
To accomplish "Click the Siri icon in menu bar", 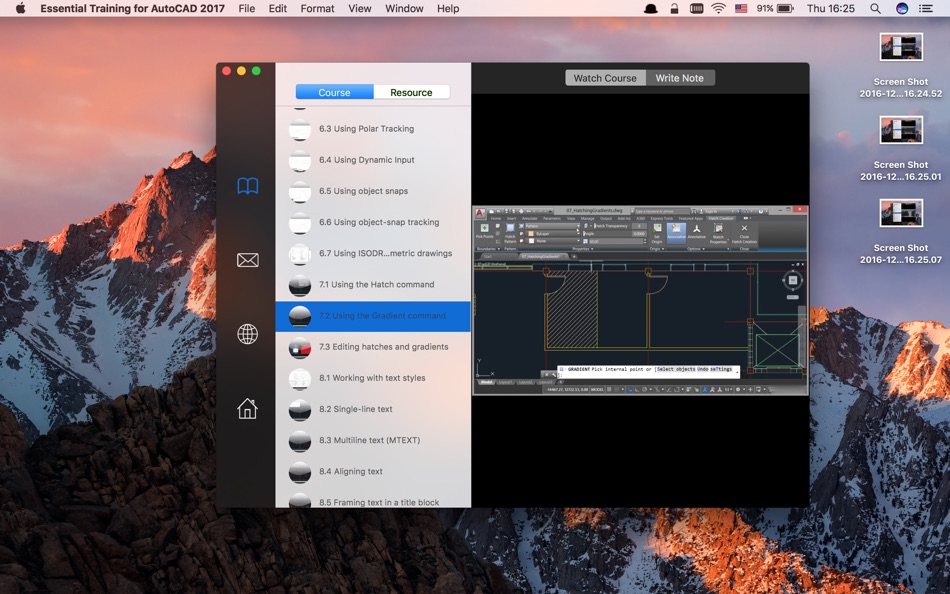I will pyautogui.click(x=902, y=8).
